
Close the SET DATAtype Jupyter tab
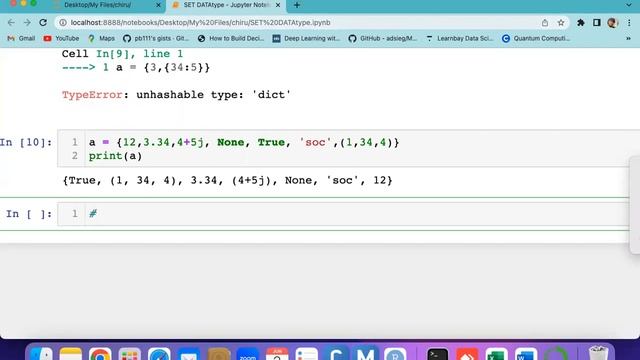pyautogui.click(x=278, y=5)
